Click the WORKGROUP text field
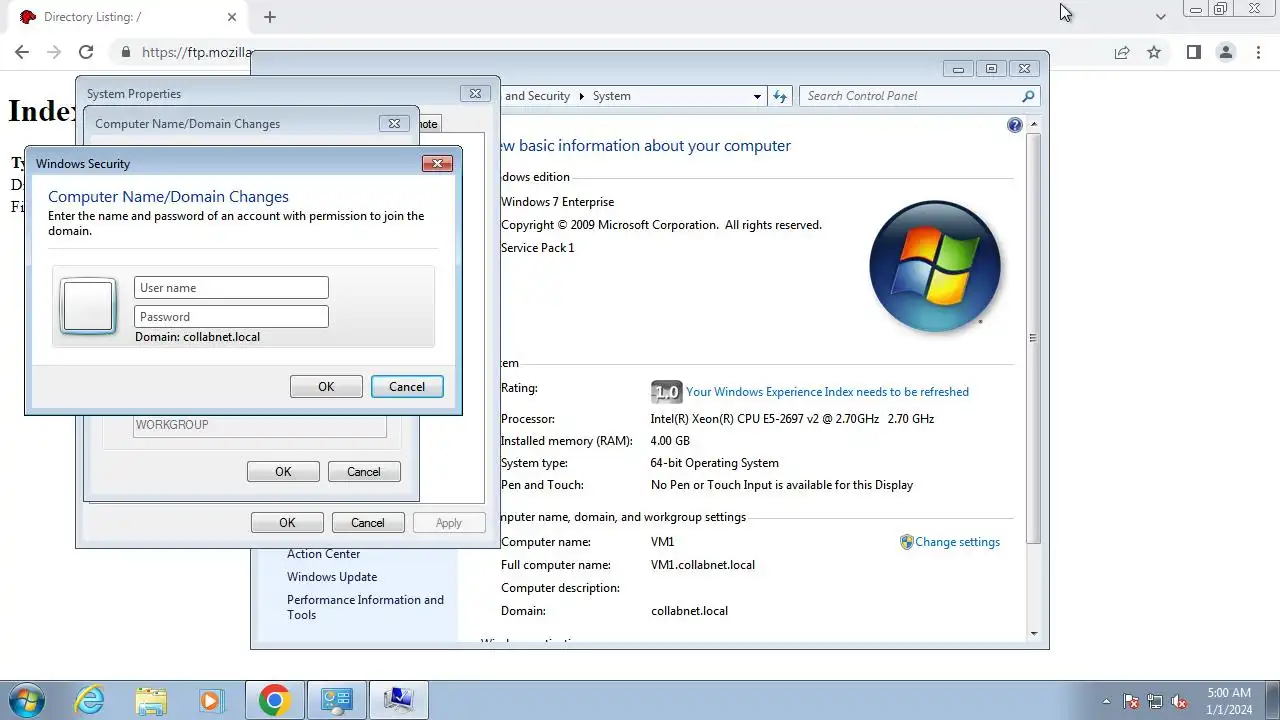The height and width of the screenshot is (720, 1280). [x=260, y=426]
